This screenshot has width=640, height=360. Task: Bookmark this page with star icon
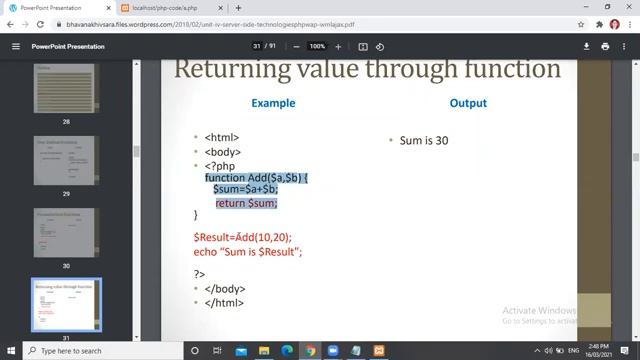(581, 24)
